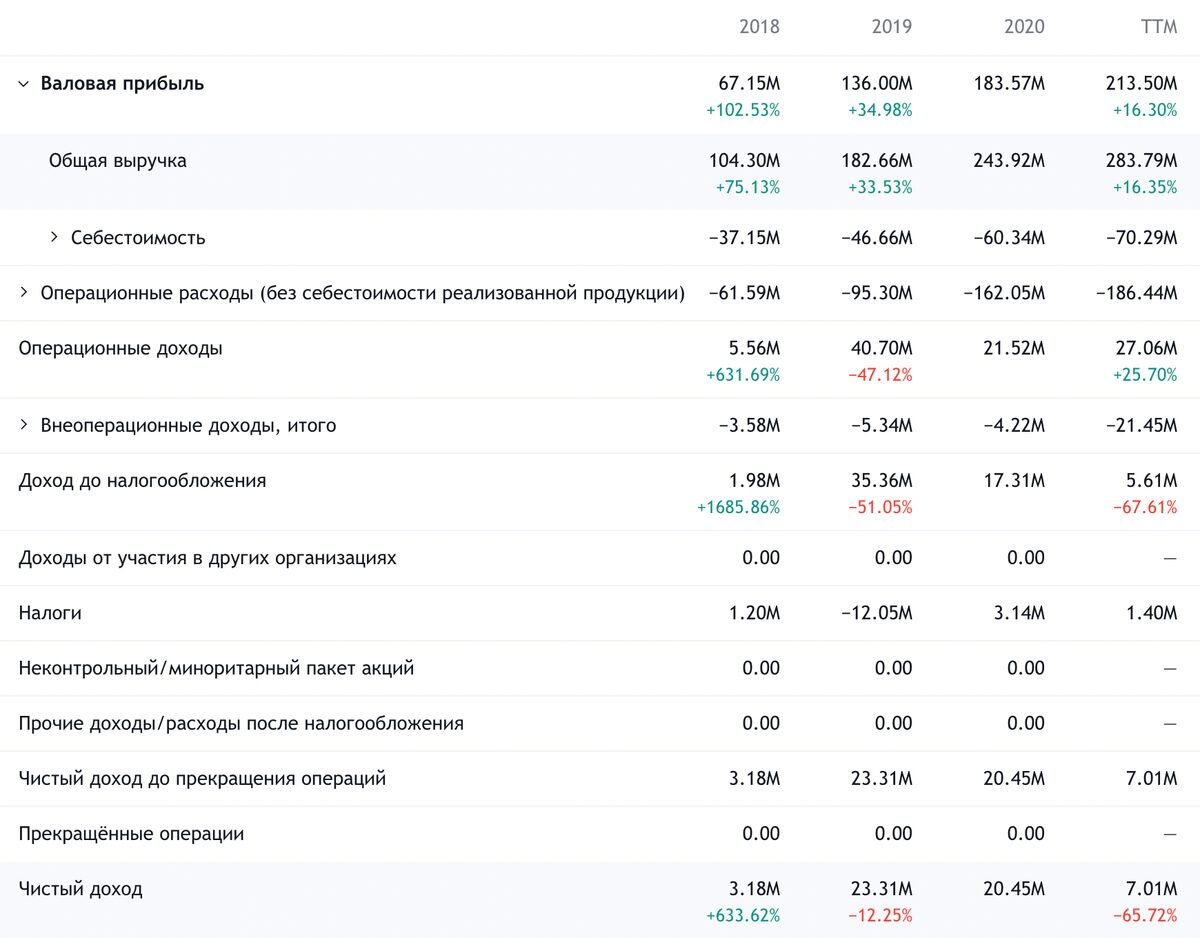
Task: Select the Чистый доход до прекращения операций label
Action: point(202,778)
